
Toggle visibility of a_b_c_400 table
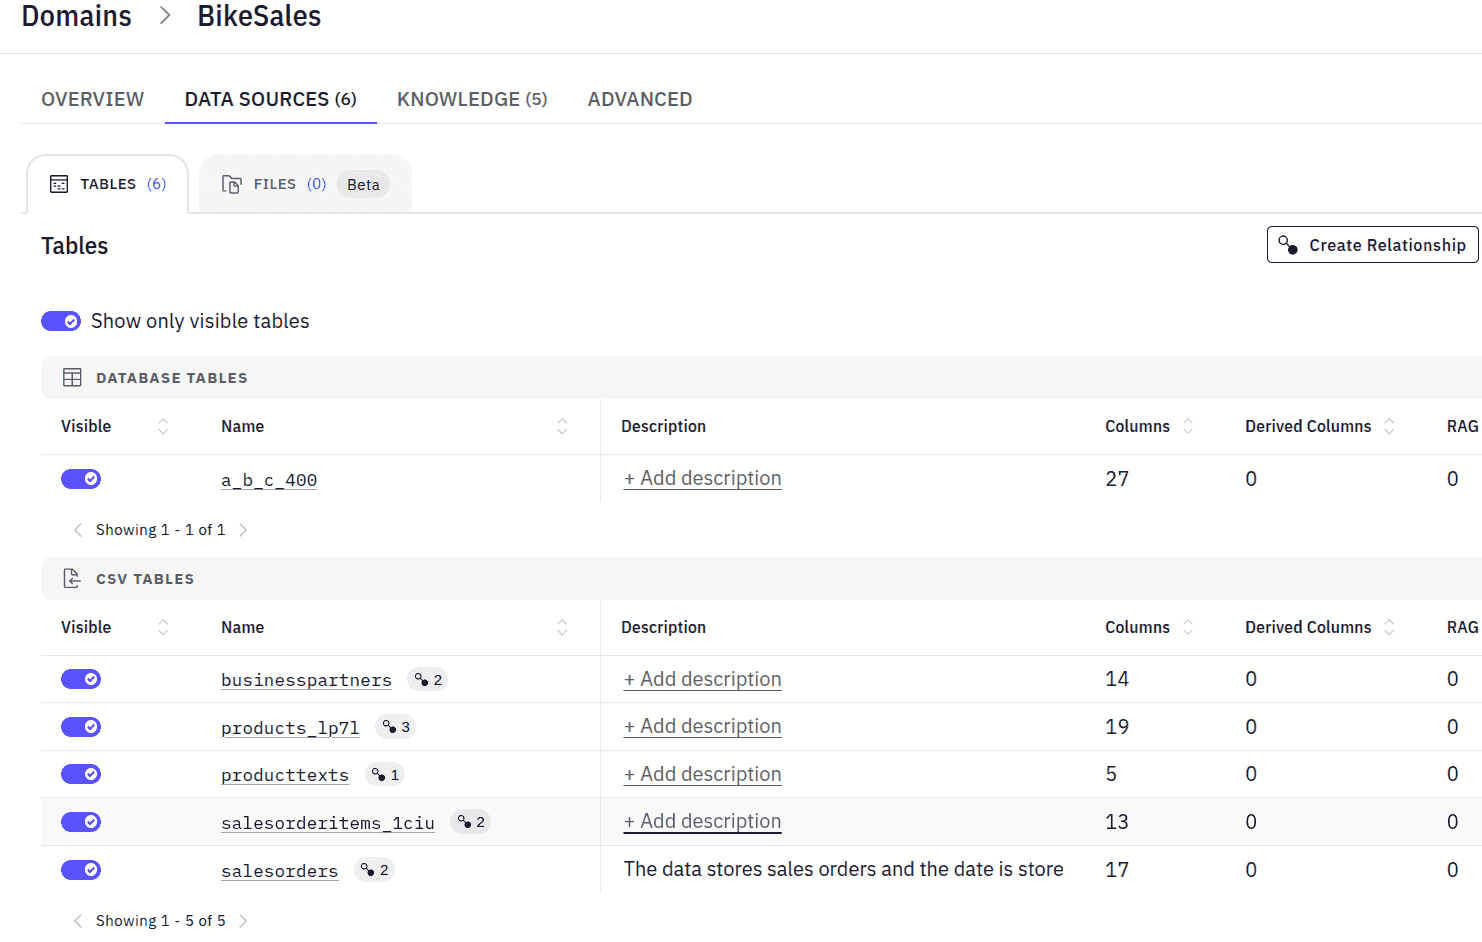(81, 478)
